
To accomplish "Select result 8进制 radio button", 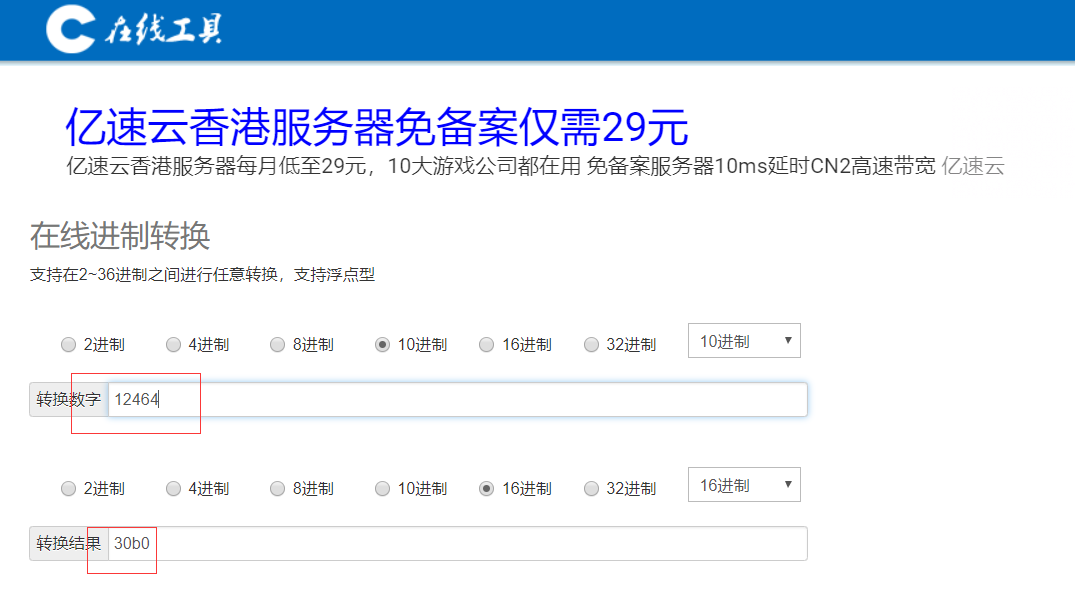I will tap(278, 488).
